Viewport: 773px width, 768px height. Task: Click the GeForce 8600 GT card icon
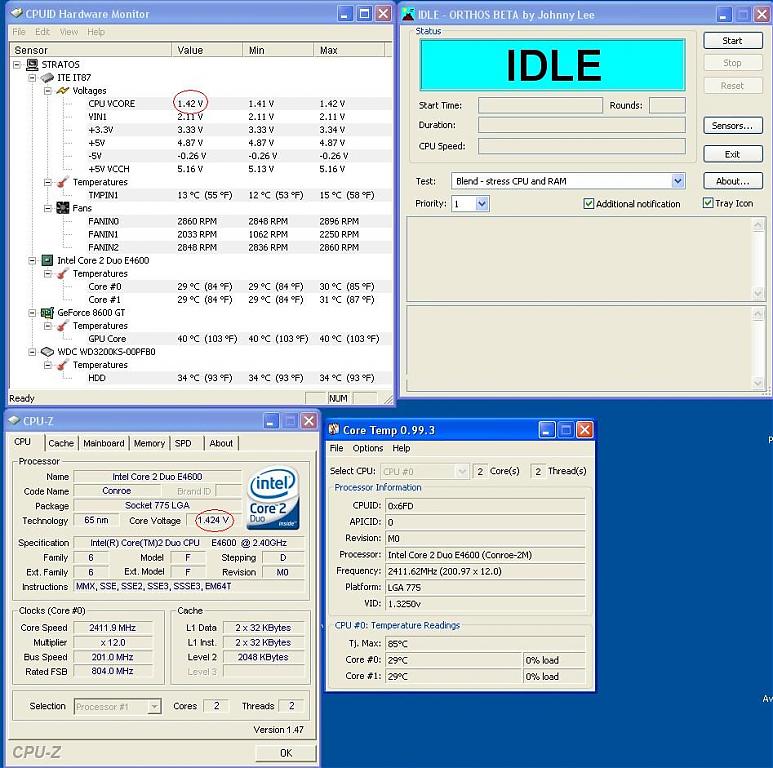click(47, 313)
